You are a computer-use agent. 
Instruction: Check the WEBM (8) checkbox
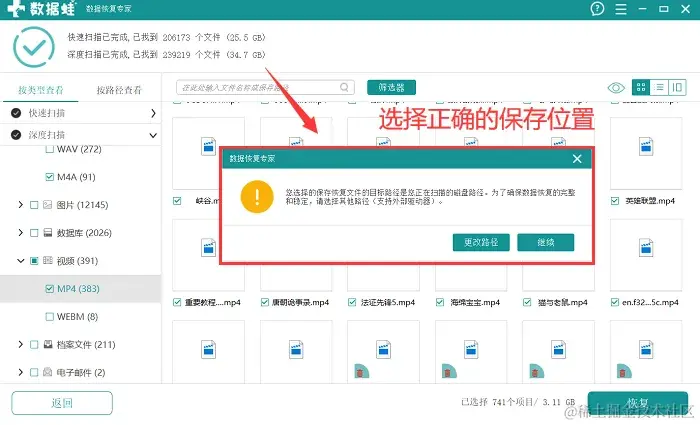point(50,317)
